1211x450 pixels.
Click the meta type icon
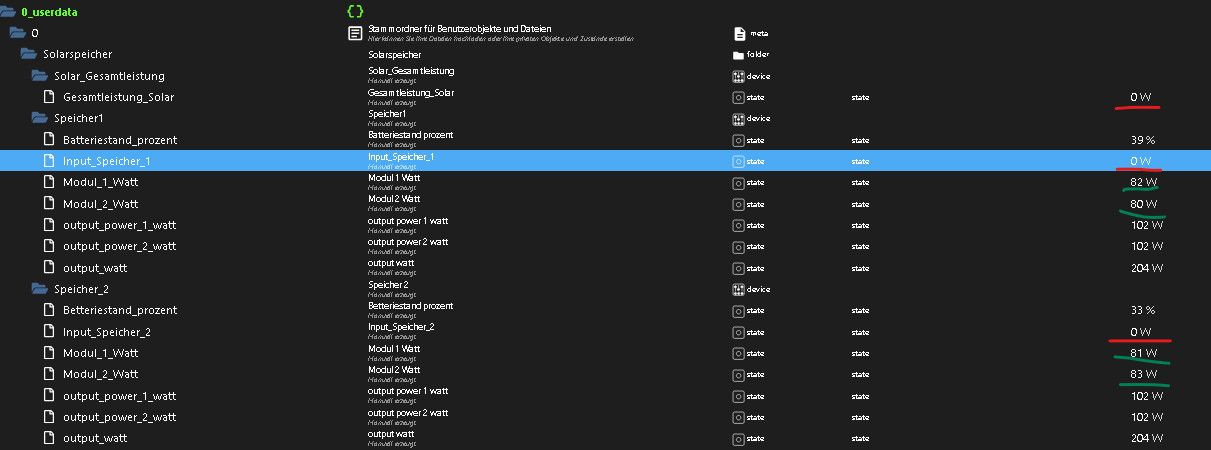point(739,33)
